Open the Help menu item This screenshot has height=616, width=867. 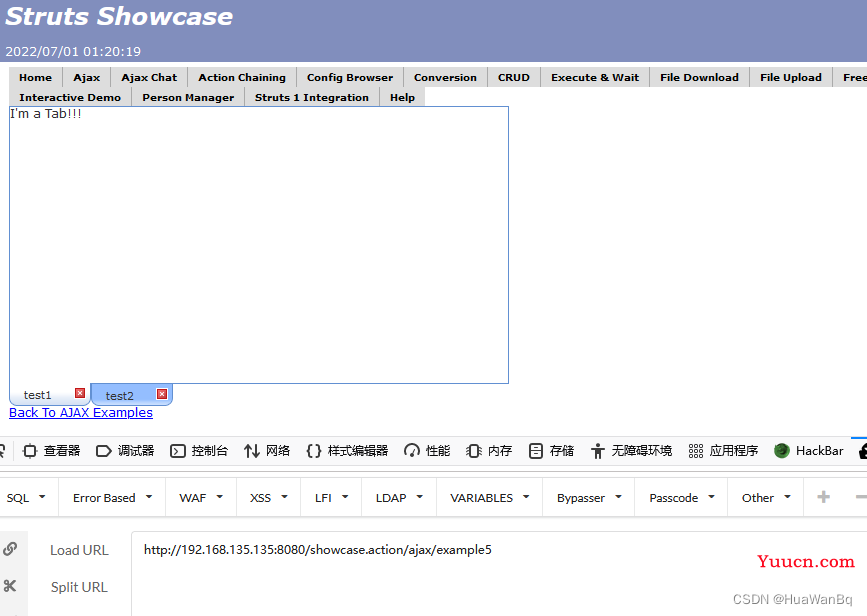click(402, 97)
